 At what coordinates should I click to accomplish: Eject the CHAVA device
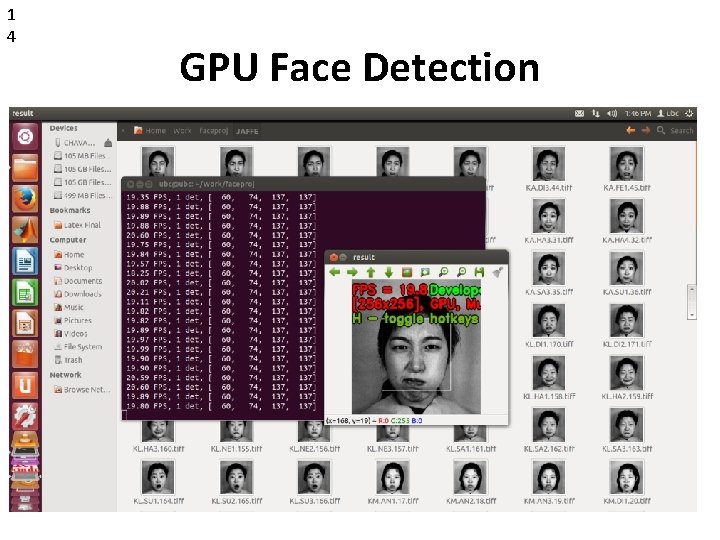[108, 143]
